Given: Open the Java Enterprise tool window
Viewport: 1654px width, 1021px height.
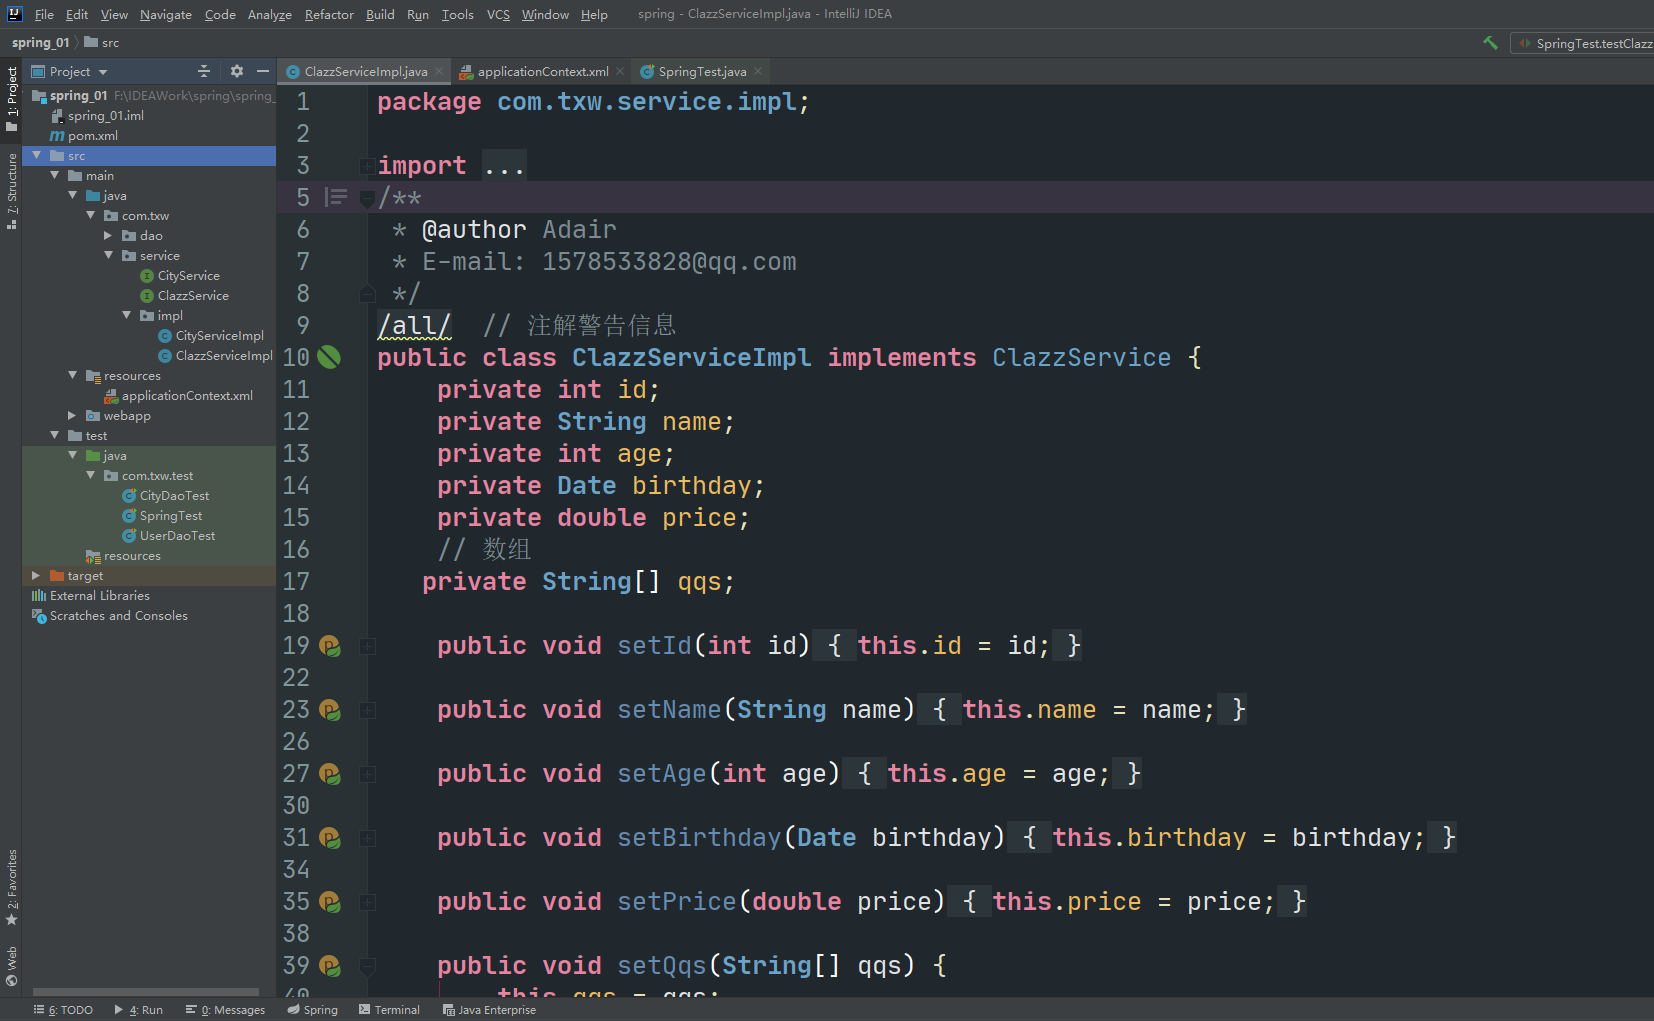Looking at the screenshot, I should click(x=489, y=1010).
